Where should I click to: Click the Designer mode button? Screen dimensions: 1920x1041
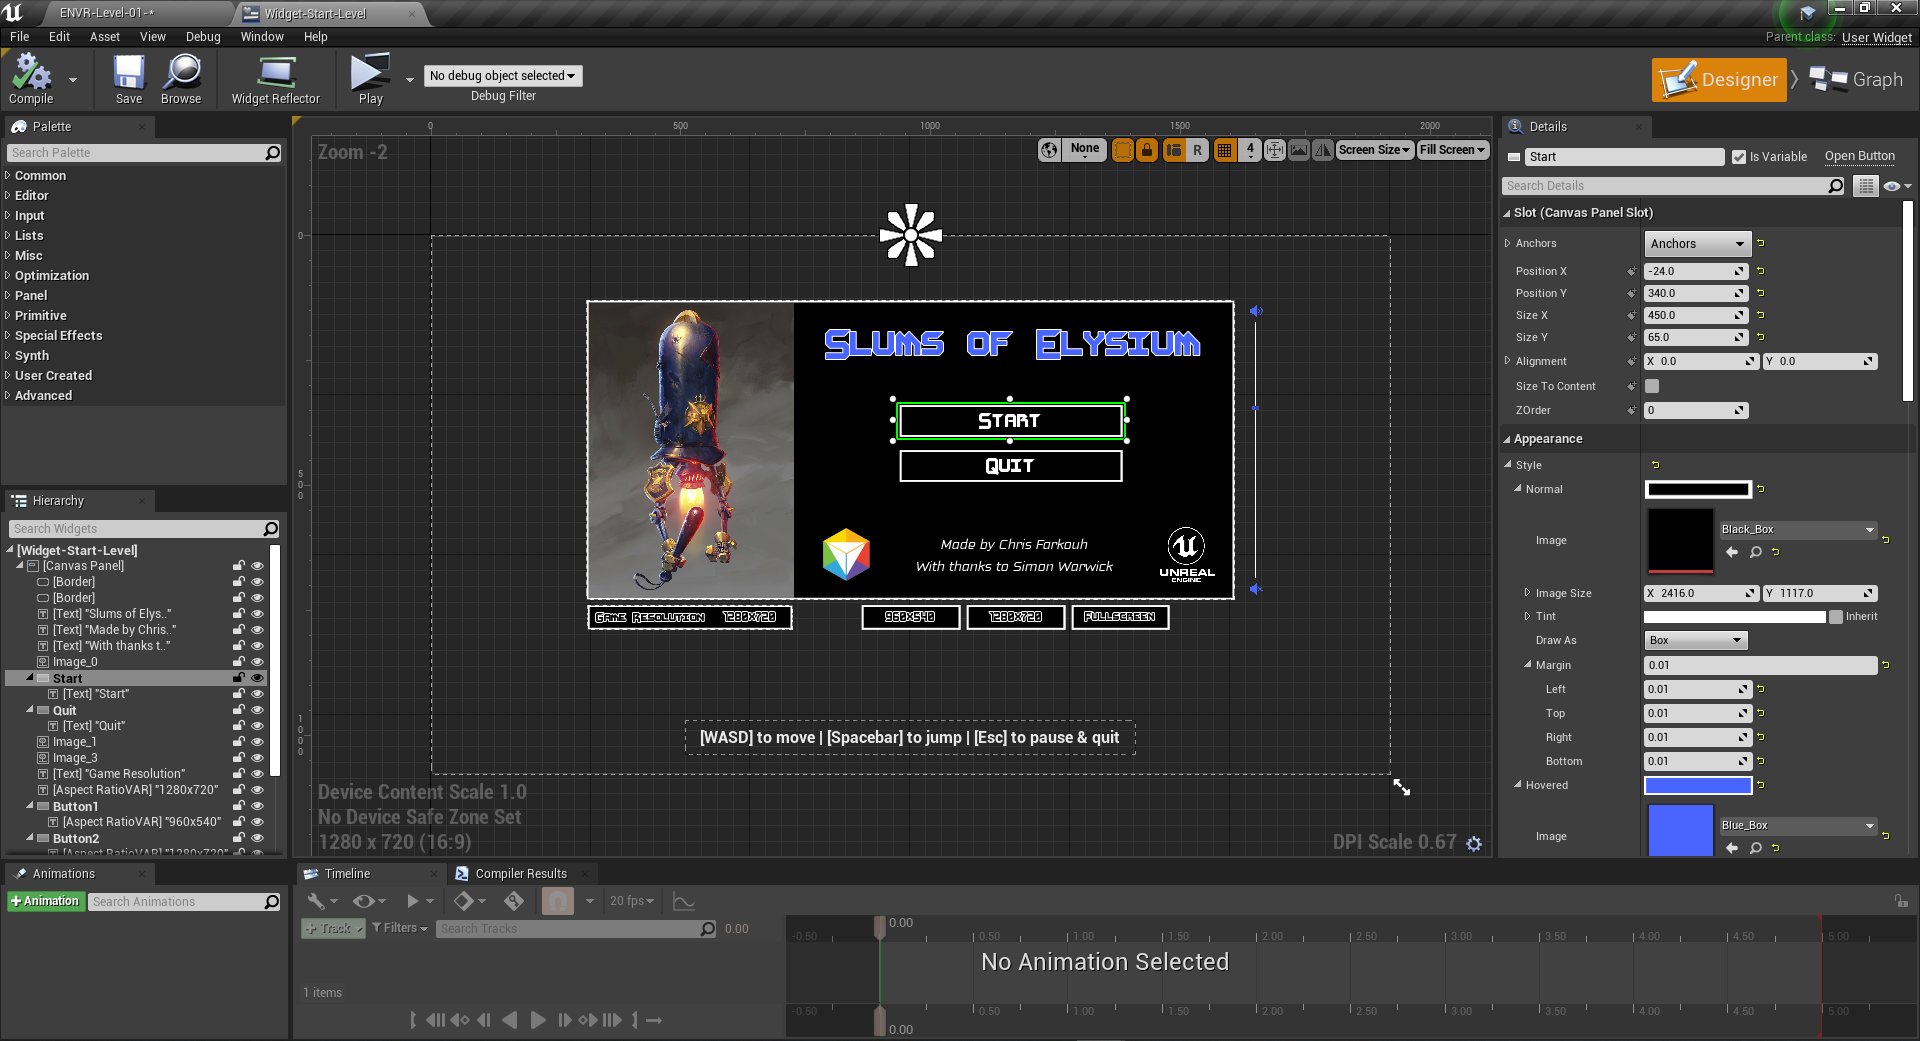click(x=1719, y=80)
